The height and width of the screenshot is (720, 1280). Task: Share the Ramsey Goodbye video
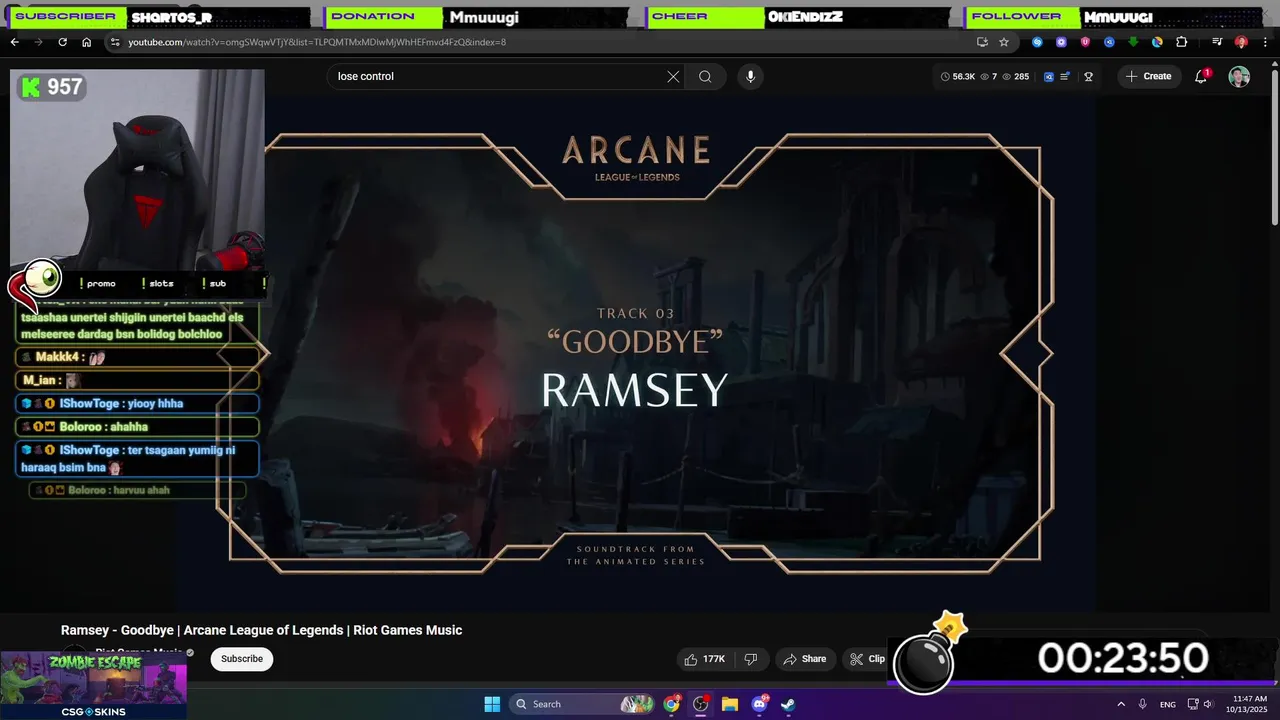coord(805,659)
